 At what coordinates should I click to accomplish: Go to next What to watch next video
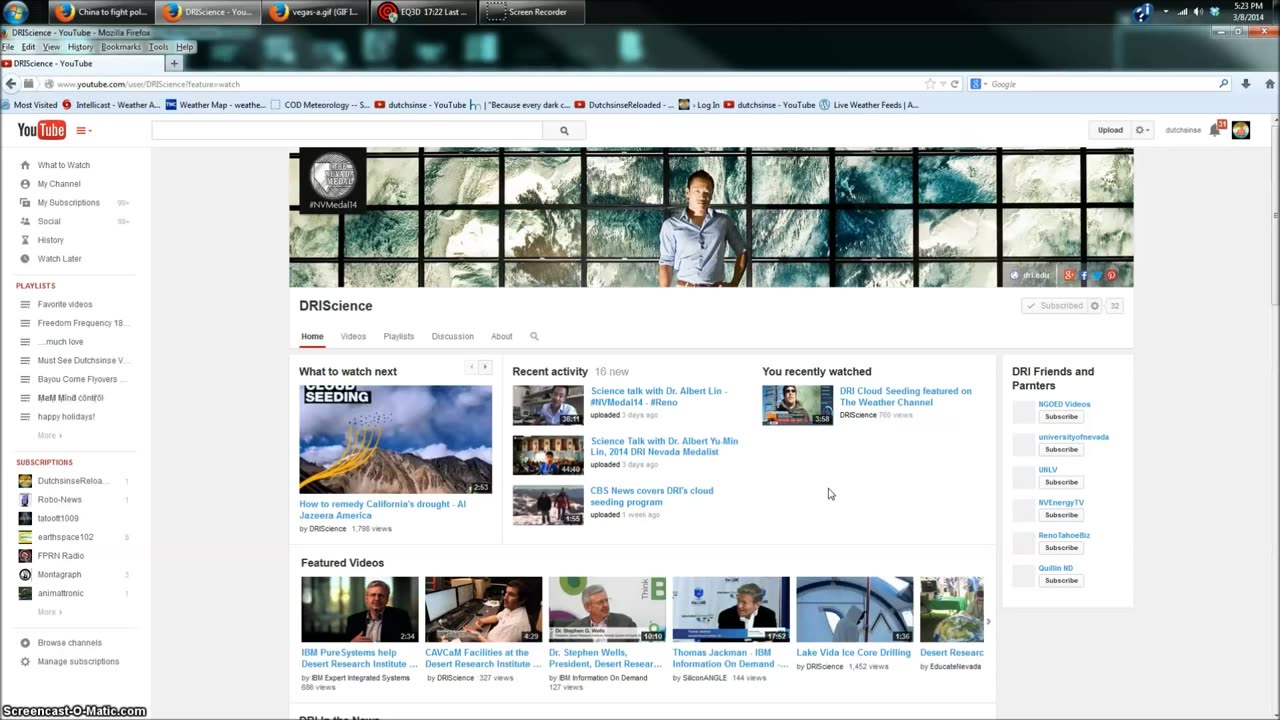485,367
